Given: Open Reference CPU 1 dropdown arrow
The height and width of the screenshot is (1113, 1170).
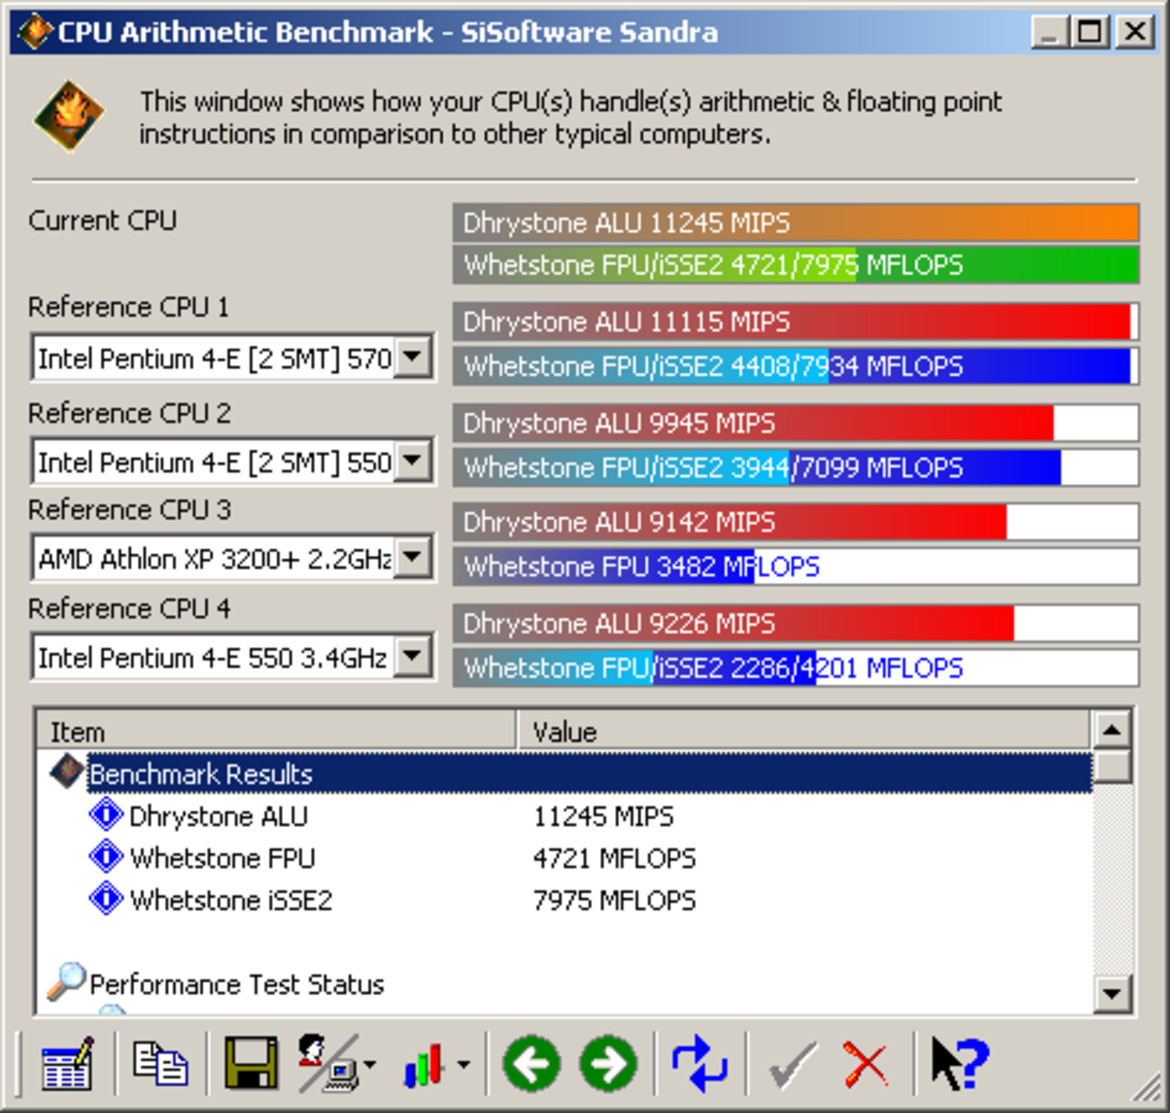Looking at the screenshot, I should click(x=413, y=357).
